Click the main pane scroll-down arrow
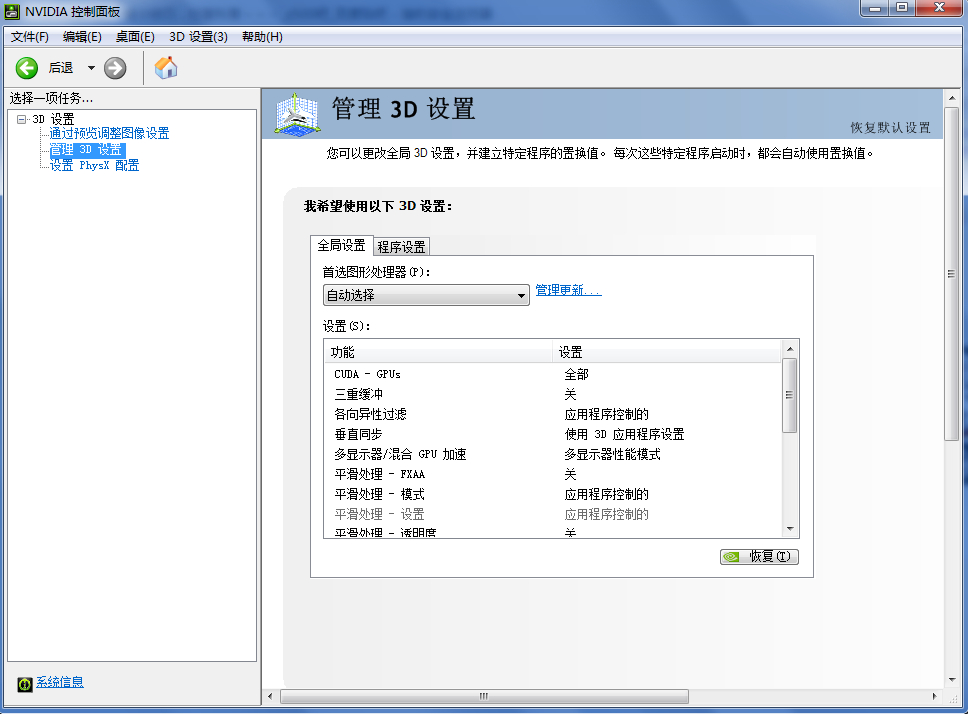The width and height of the screenshot is (968, 714). (x=951, y=680)
